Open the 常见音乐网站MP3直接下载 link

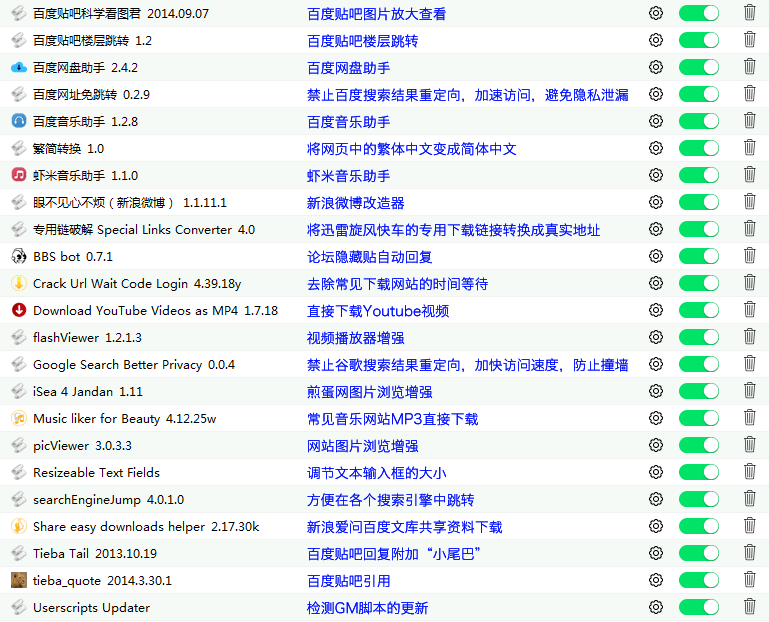pos(392,419)
